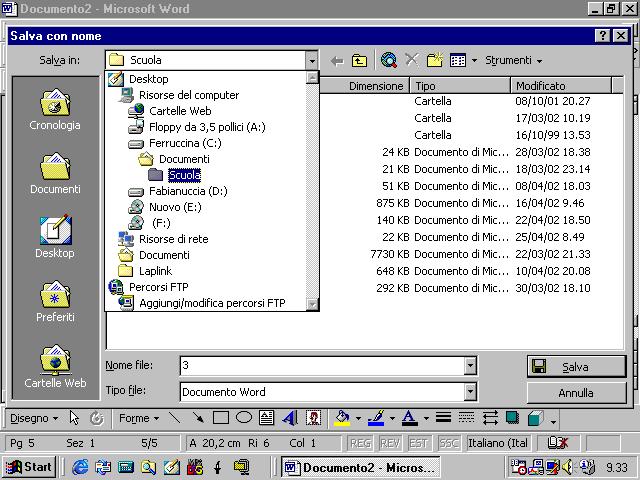Click the Search the Web icon
The width and height of the screenshot is (640, 480).
coord(389,60)
